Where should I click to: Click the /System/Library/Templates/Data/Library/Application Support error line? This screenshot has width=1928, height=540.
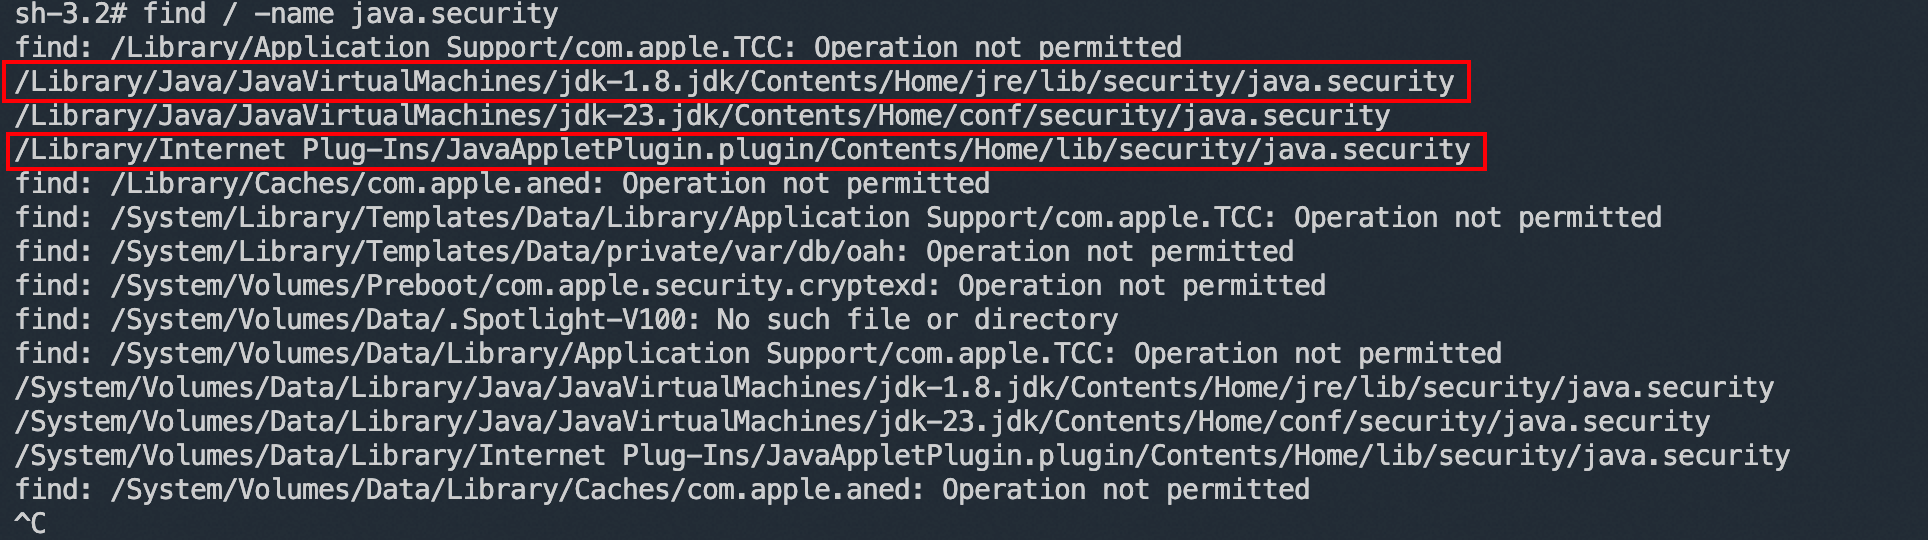pyautogui.click(x=838, y=218)
